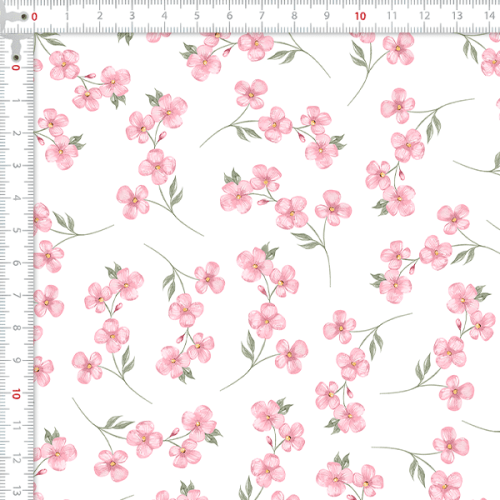The width and height of the screenshot is (500, 500).
Task: Click the red 10 on the vertical ruler
Action: pyautogui.click(x=16, y=394)
